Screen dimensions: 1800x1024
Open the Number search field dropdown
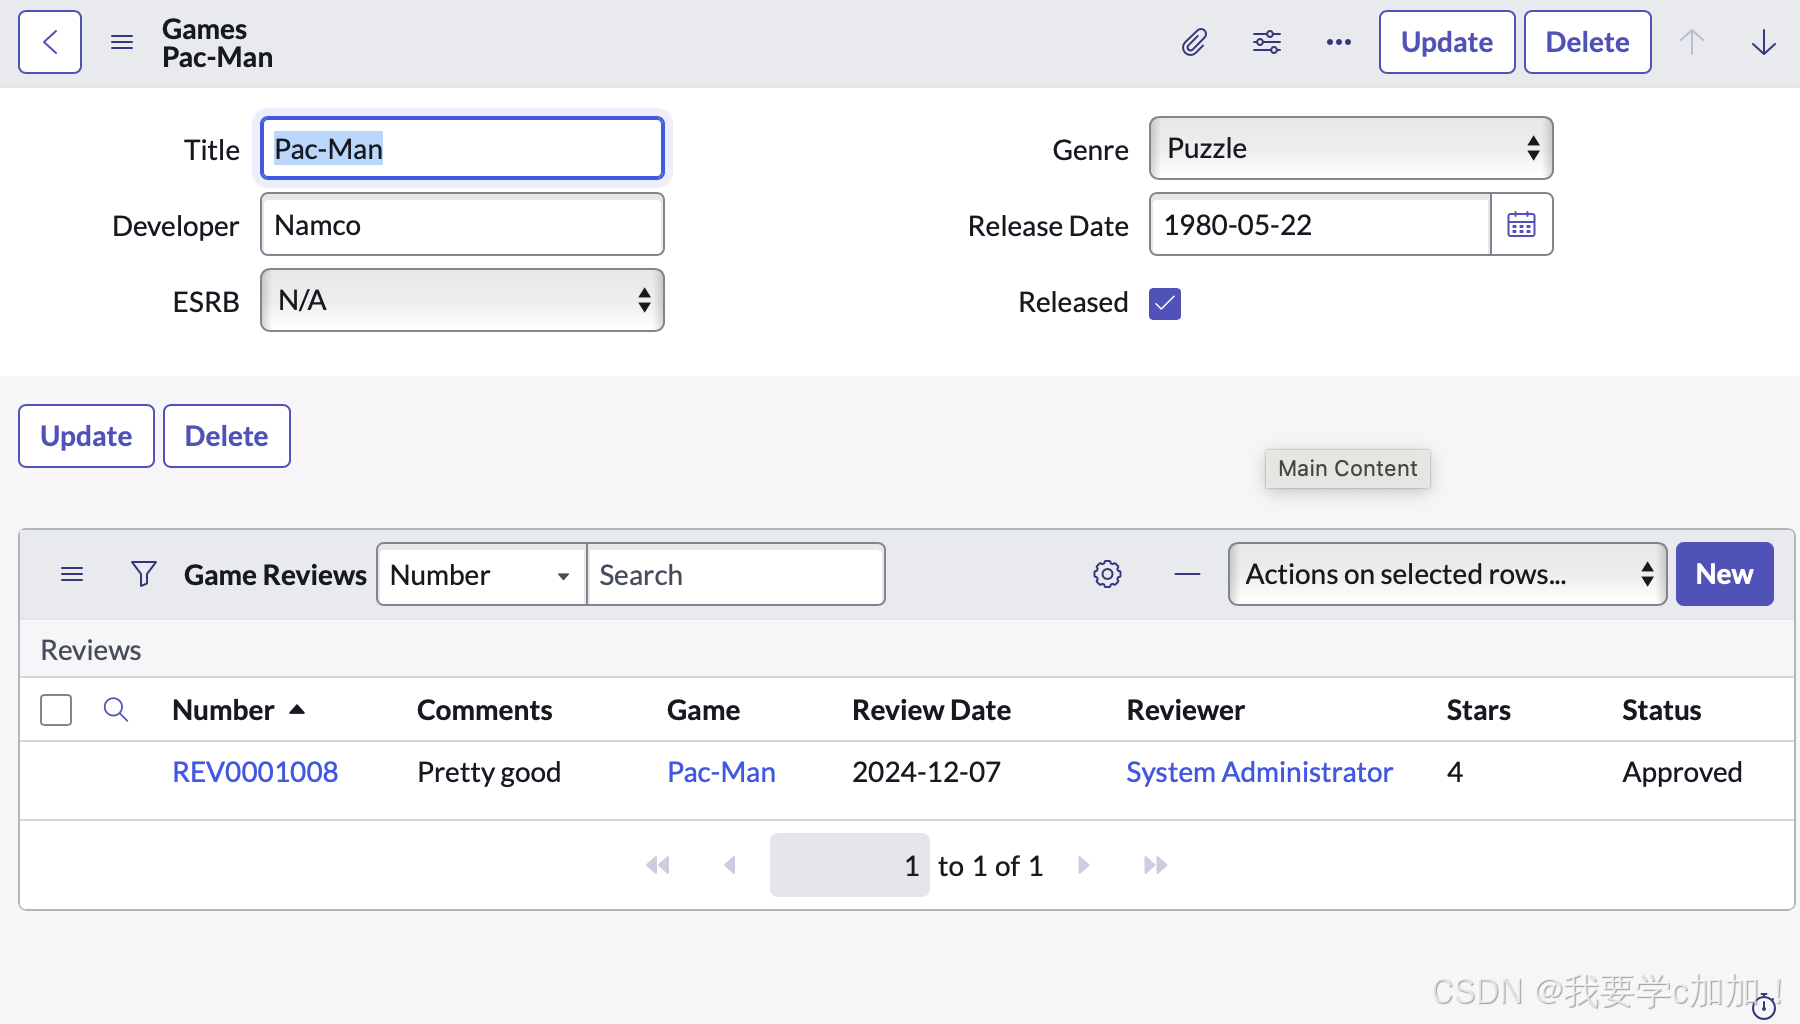481,574
